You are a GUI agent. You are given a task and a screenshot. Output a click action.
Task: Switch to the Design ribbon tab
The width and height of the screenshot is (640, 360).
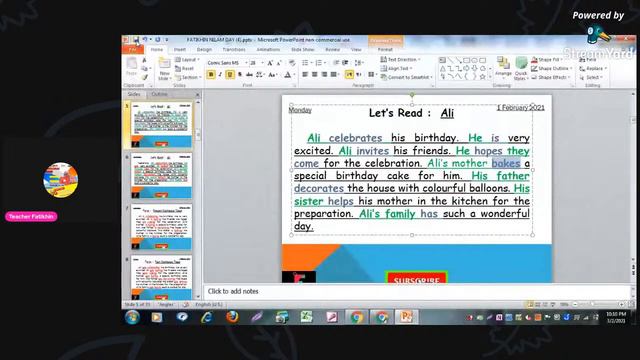click(x=204, y=50)
